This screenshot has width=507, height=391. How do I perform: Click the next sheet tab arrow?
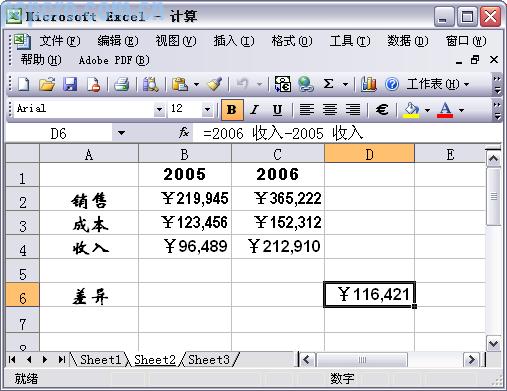coord(45,360)
